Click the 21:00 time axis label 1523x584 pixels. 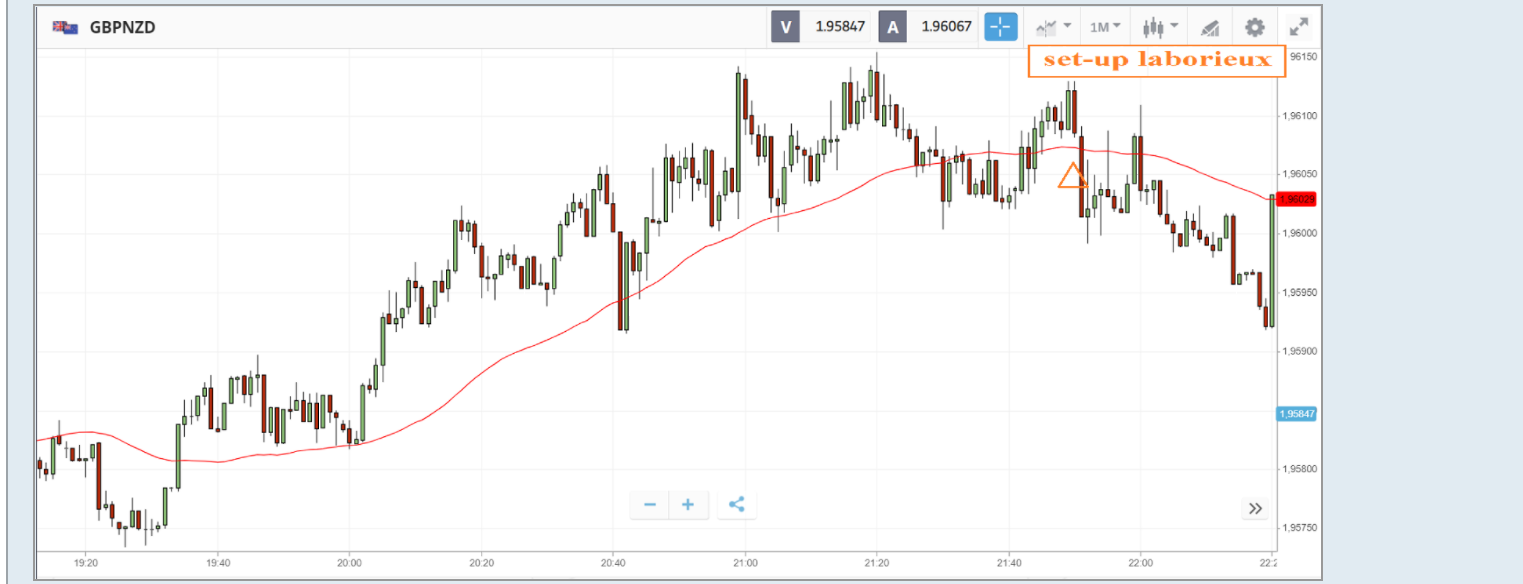pyautogui.click(x=744, y=561)
